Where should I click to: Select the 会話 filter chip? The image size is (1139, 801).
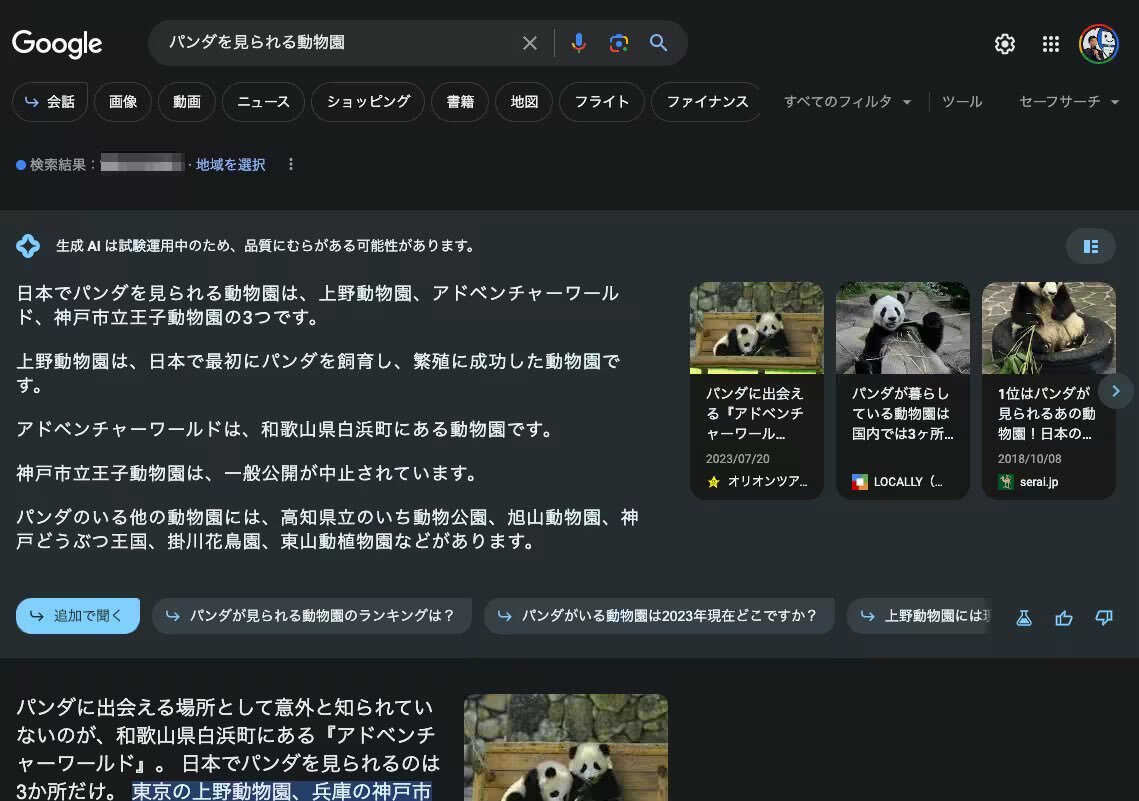tap(49, 102)
